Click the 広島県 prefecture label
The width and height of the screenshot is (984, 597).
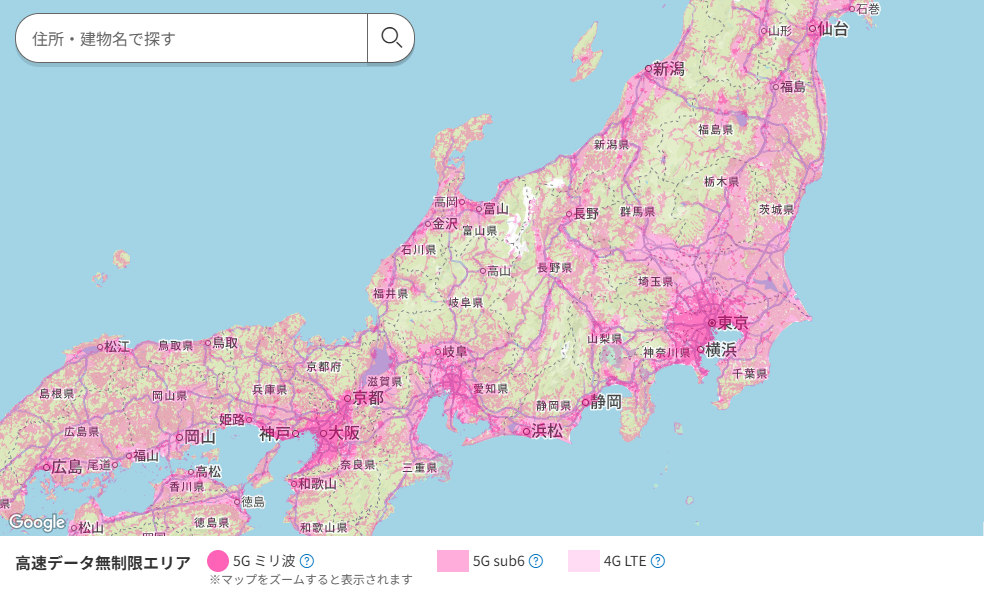[82, 432]
